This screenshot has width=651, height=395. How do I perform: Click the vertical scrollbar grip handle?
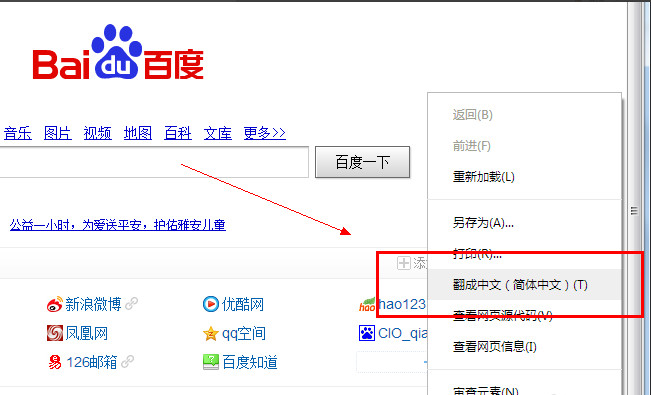click(634, 211)
